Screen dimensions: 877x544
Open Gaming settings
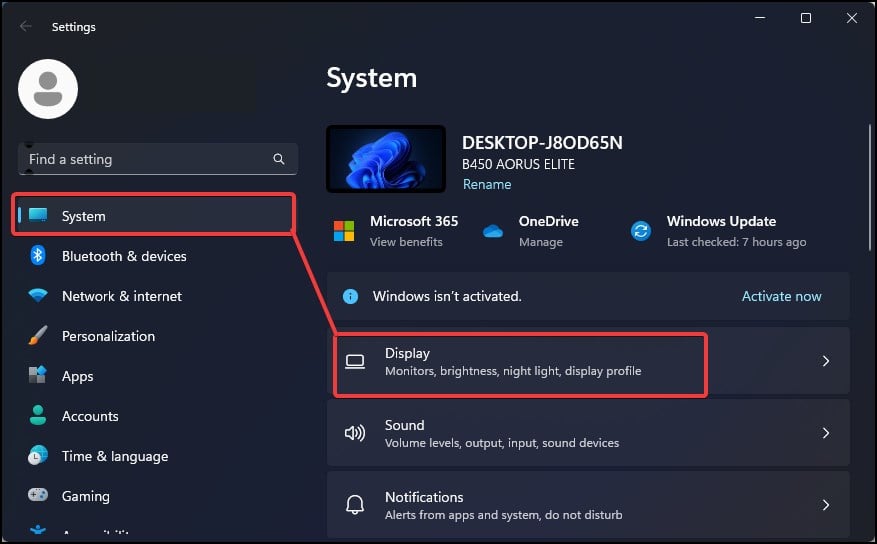[x=157, y=496]
